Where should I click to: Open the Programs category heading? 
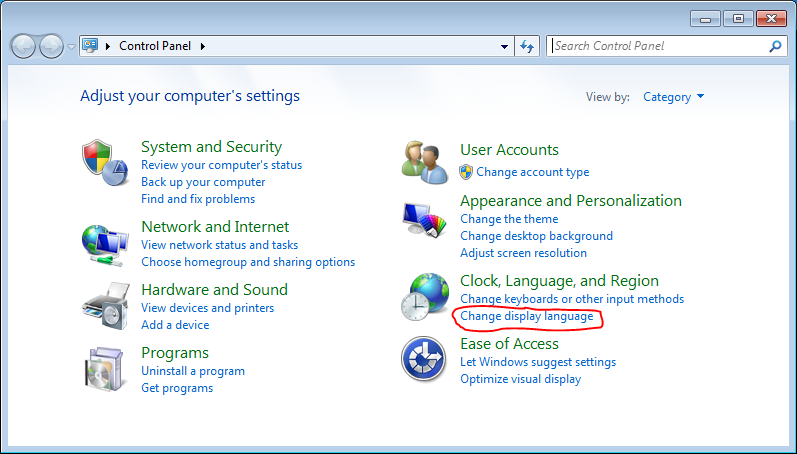(x=175, y=352)
